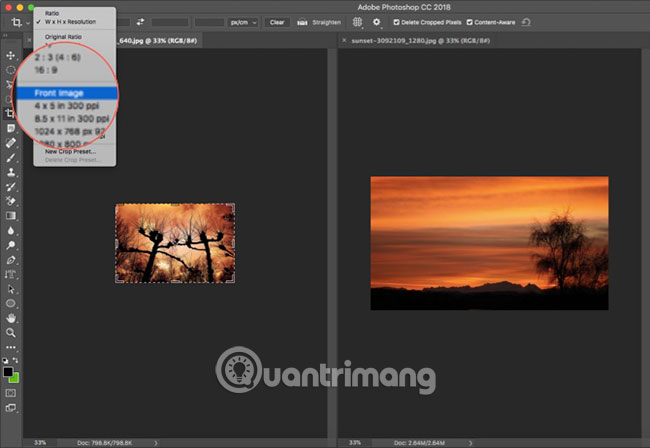The image size is (650, 448).
Task: Select the Dodge tool
Action: click(11, 245)
